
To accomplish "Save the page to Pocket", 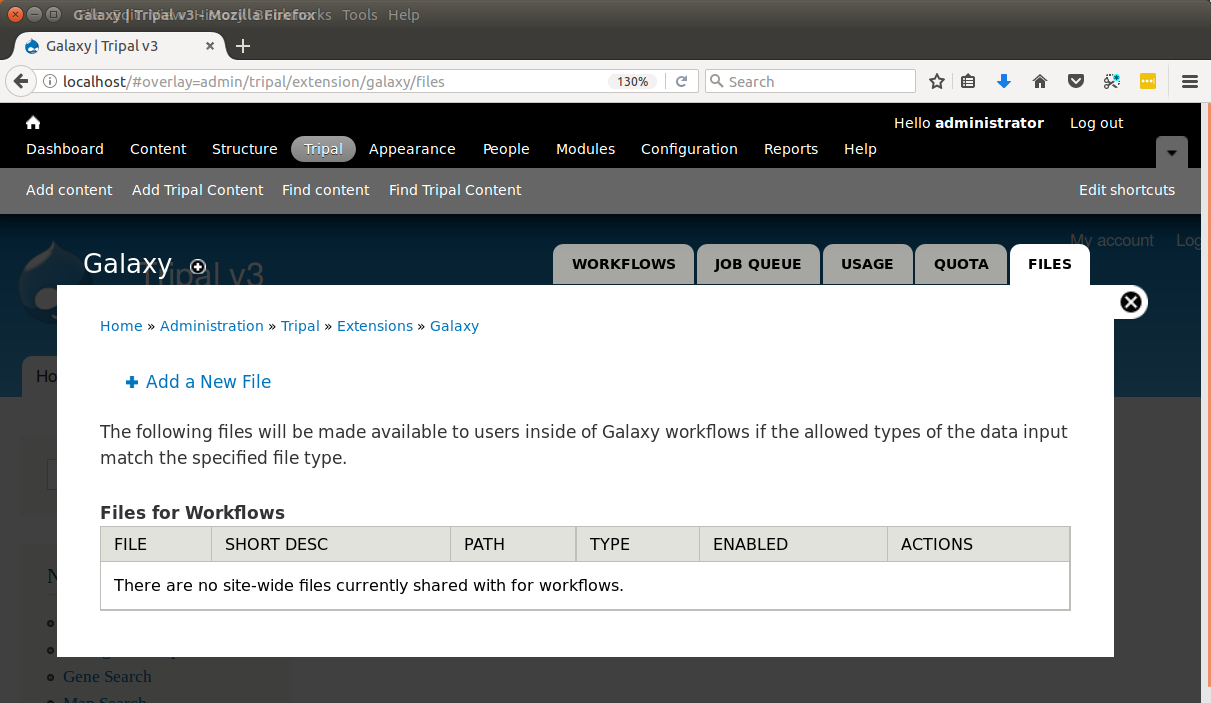I will tap(1076, 82).
